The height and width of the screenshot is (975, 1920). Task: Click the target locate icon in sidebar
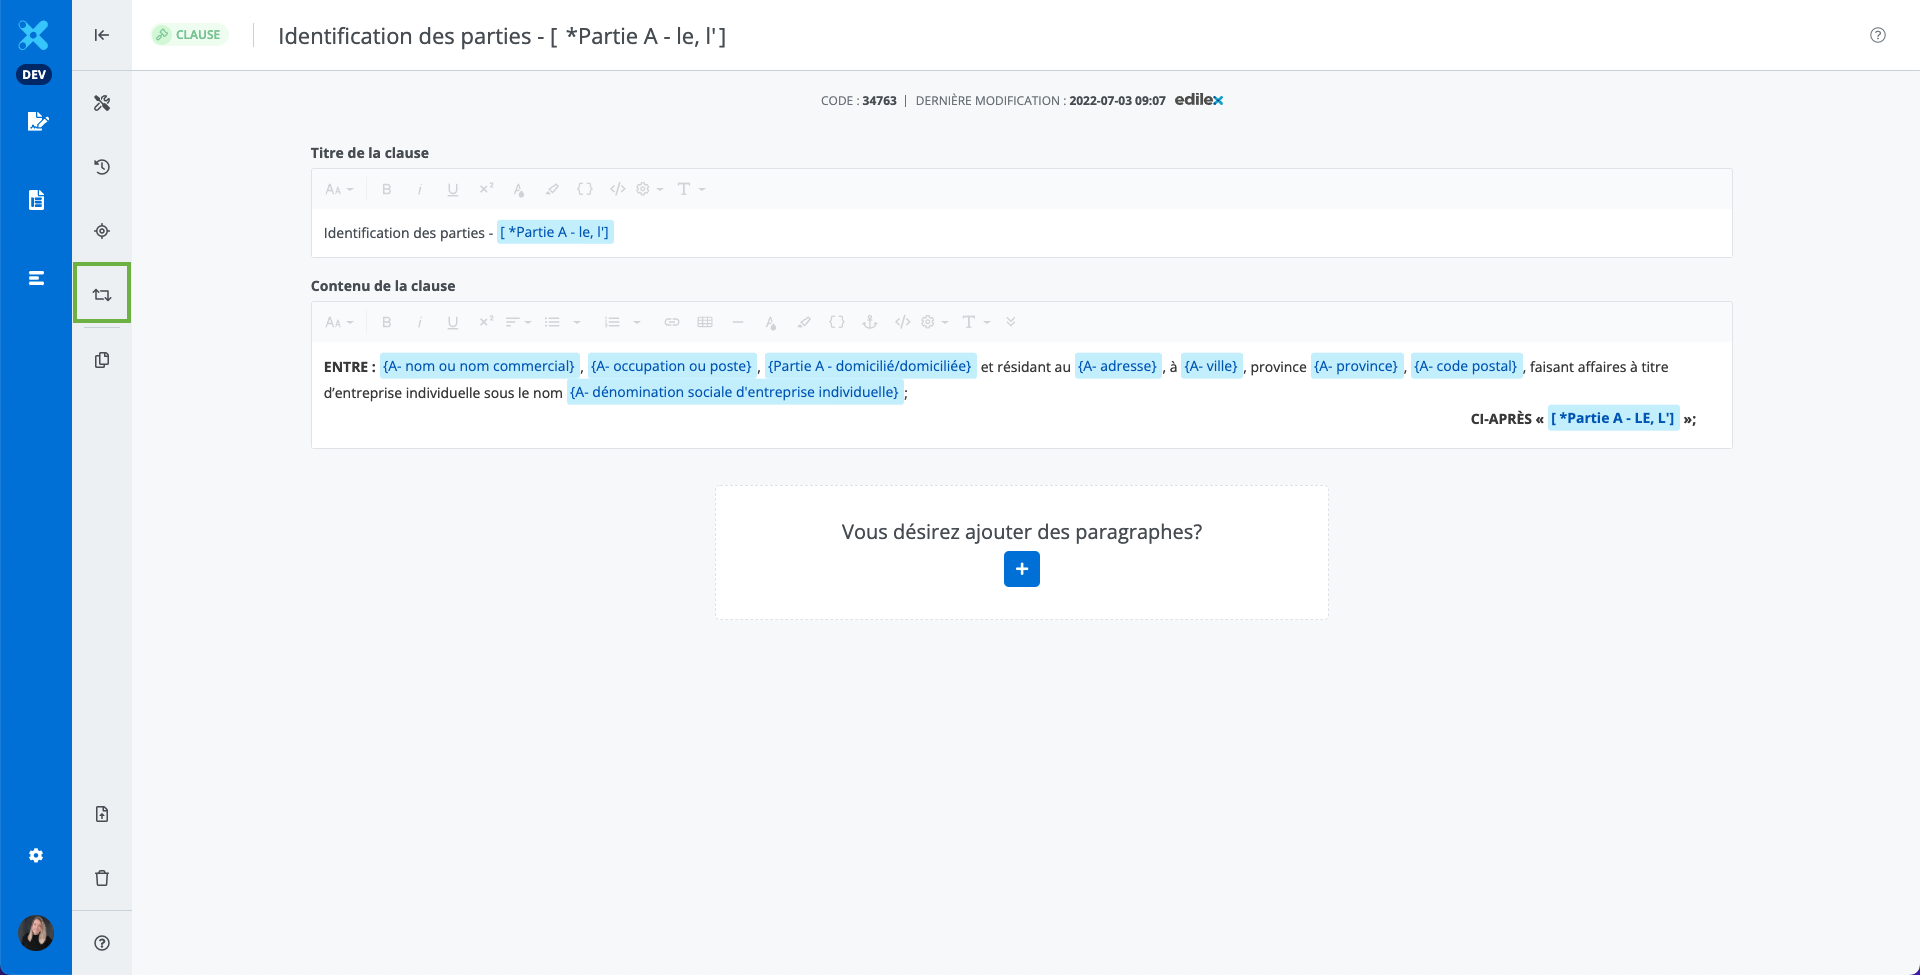102,231
